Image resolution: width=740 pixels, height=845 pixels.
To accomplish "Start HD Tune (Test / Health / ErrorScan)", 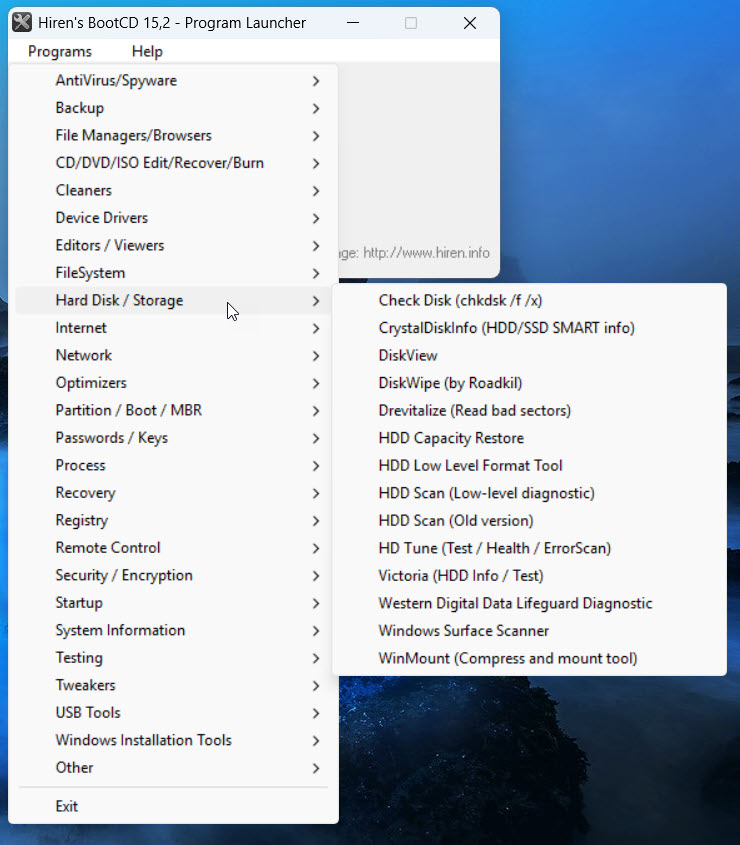I will [x=494, y=548].
